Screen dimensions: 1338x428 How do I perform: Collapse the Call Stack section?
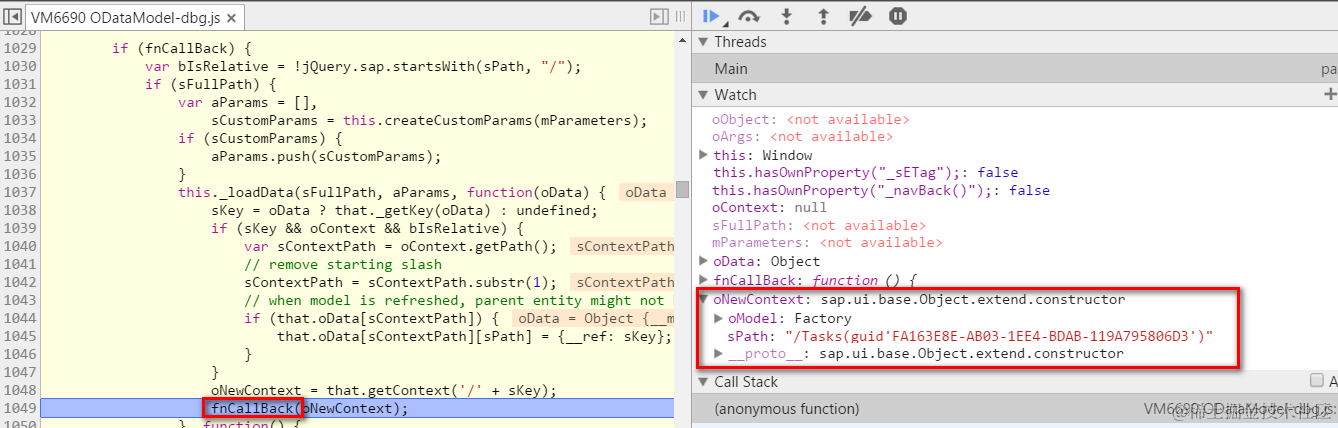[704, 382]
